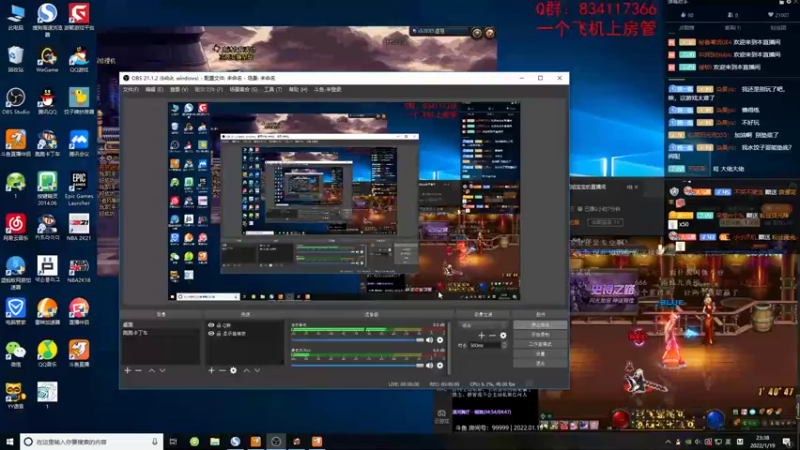Select the second scene in scenes list
Viewport: 800px width, 450px height.
(160, 333)
